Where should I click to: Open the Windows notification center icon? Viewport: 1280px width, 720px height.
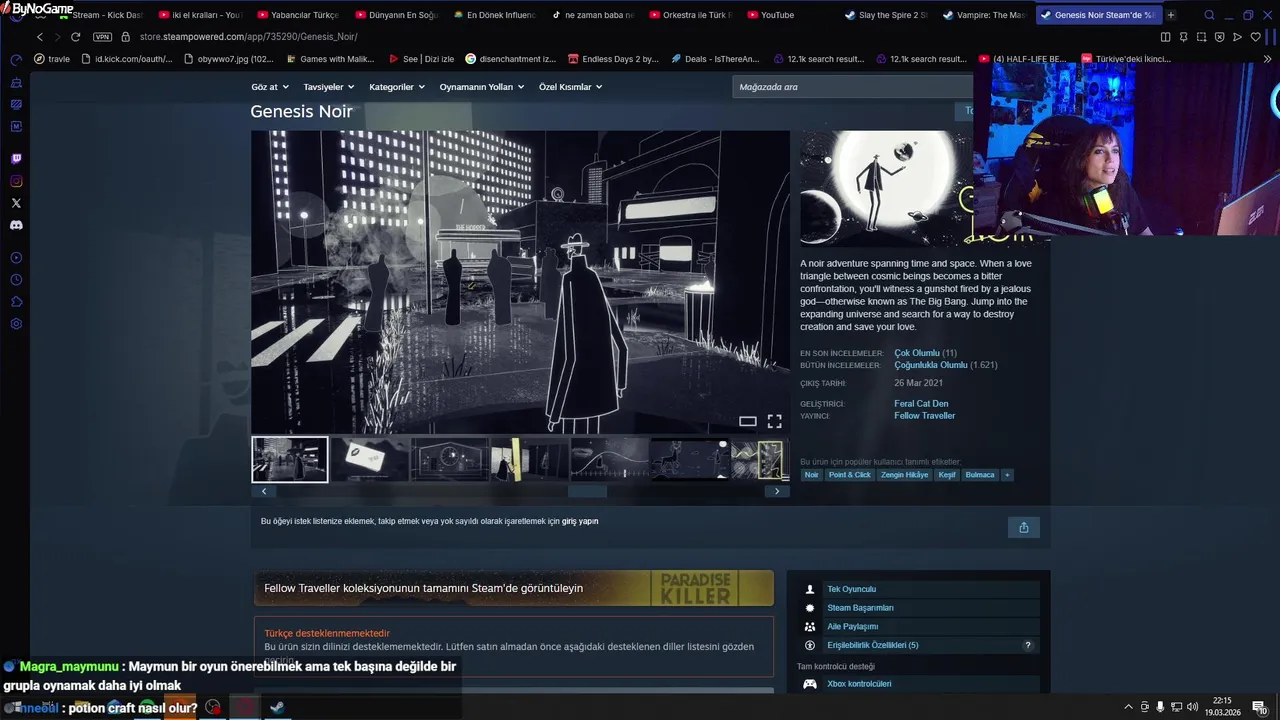point(1259,707)
